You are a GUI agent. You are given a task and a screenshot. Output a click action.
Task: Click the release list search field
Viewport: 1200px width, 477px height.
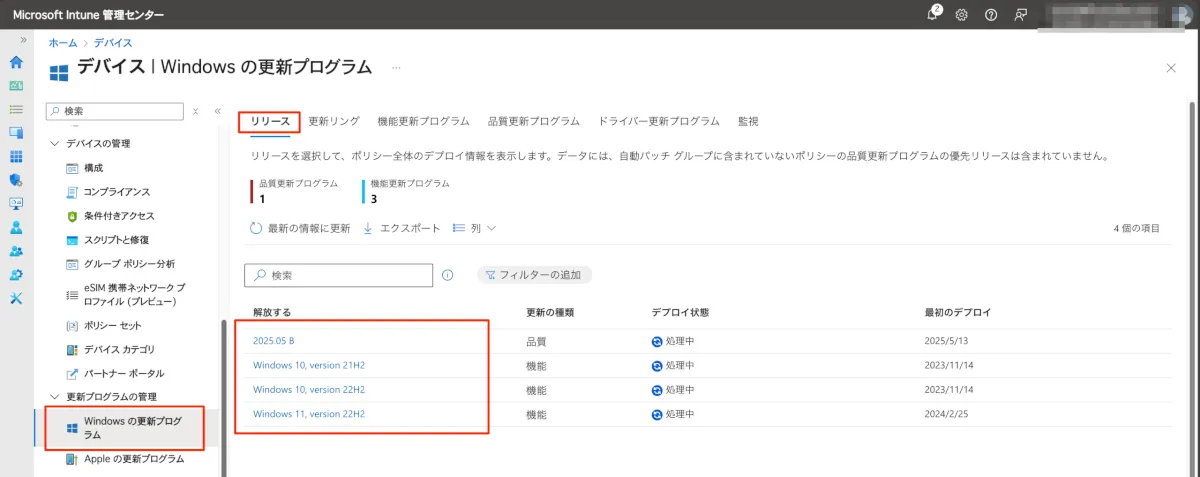click(x=345, y=275)
